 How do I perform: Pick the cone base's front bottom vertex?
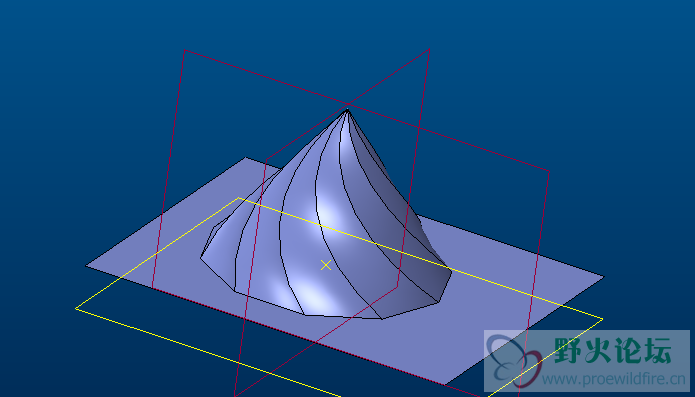pyautogui.click(x=382, y=319)
